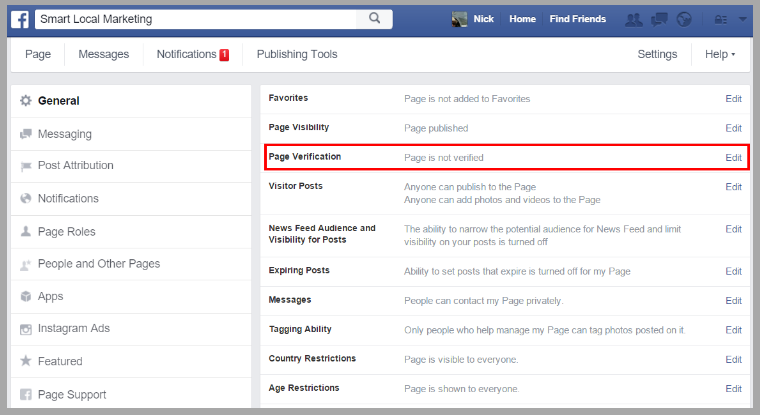Click the Facebook logo icon
This screenshot has height=415, width=760.
[20, 19]
